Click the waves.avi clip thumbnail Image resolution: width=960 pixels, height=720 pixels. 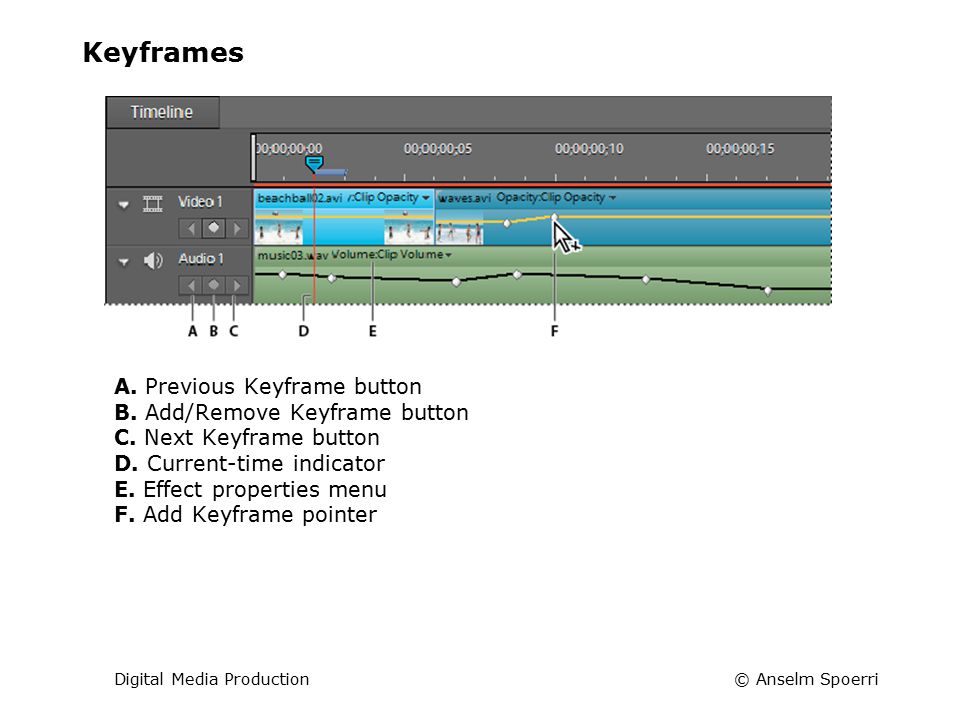(460, 228)
